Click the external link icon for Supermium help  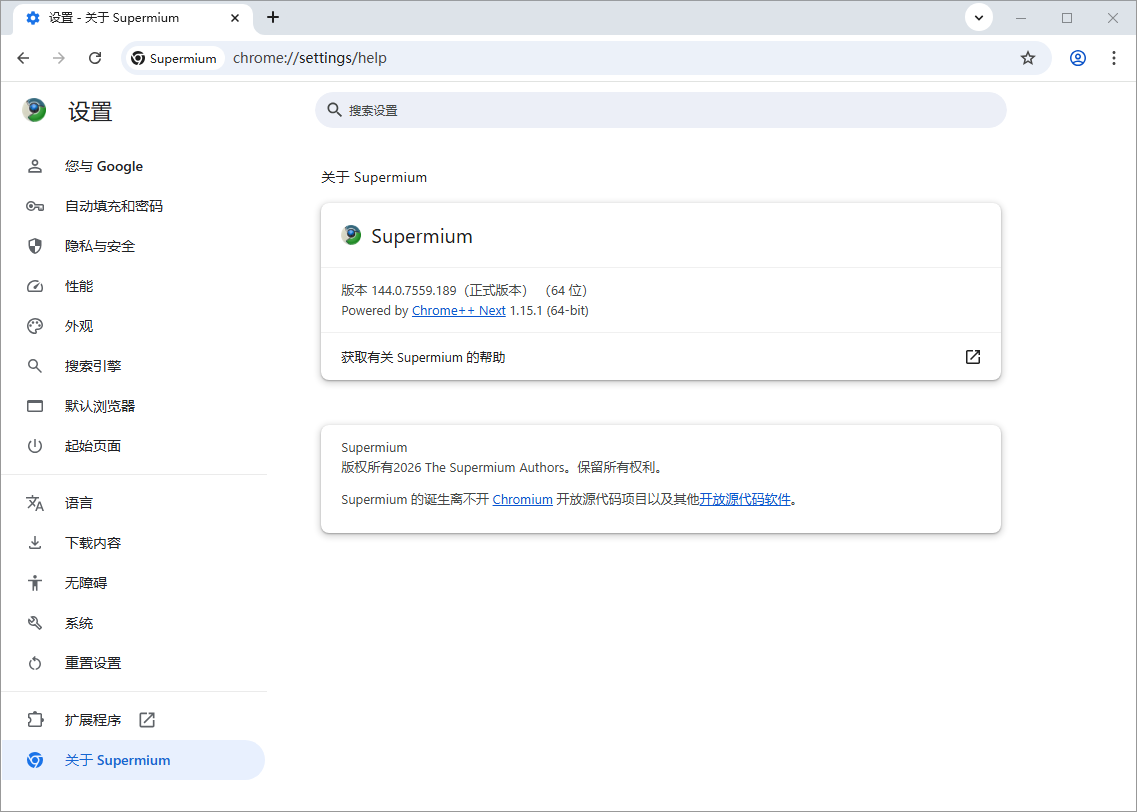pyautogui.click(x=972, y=357)
